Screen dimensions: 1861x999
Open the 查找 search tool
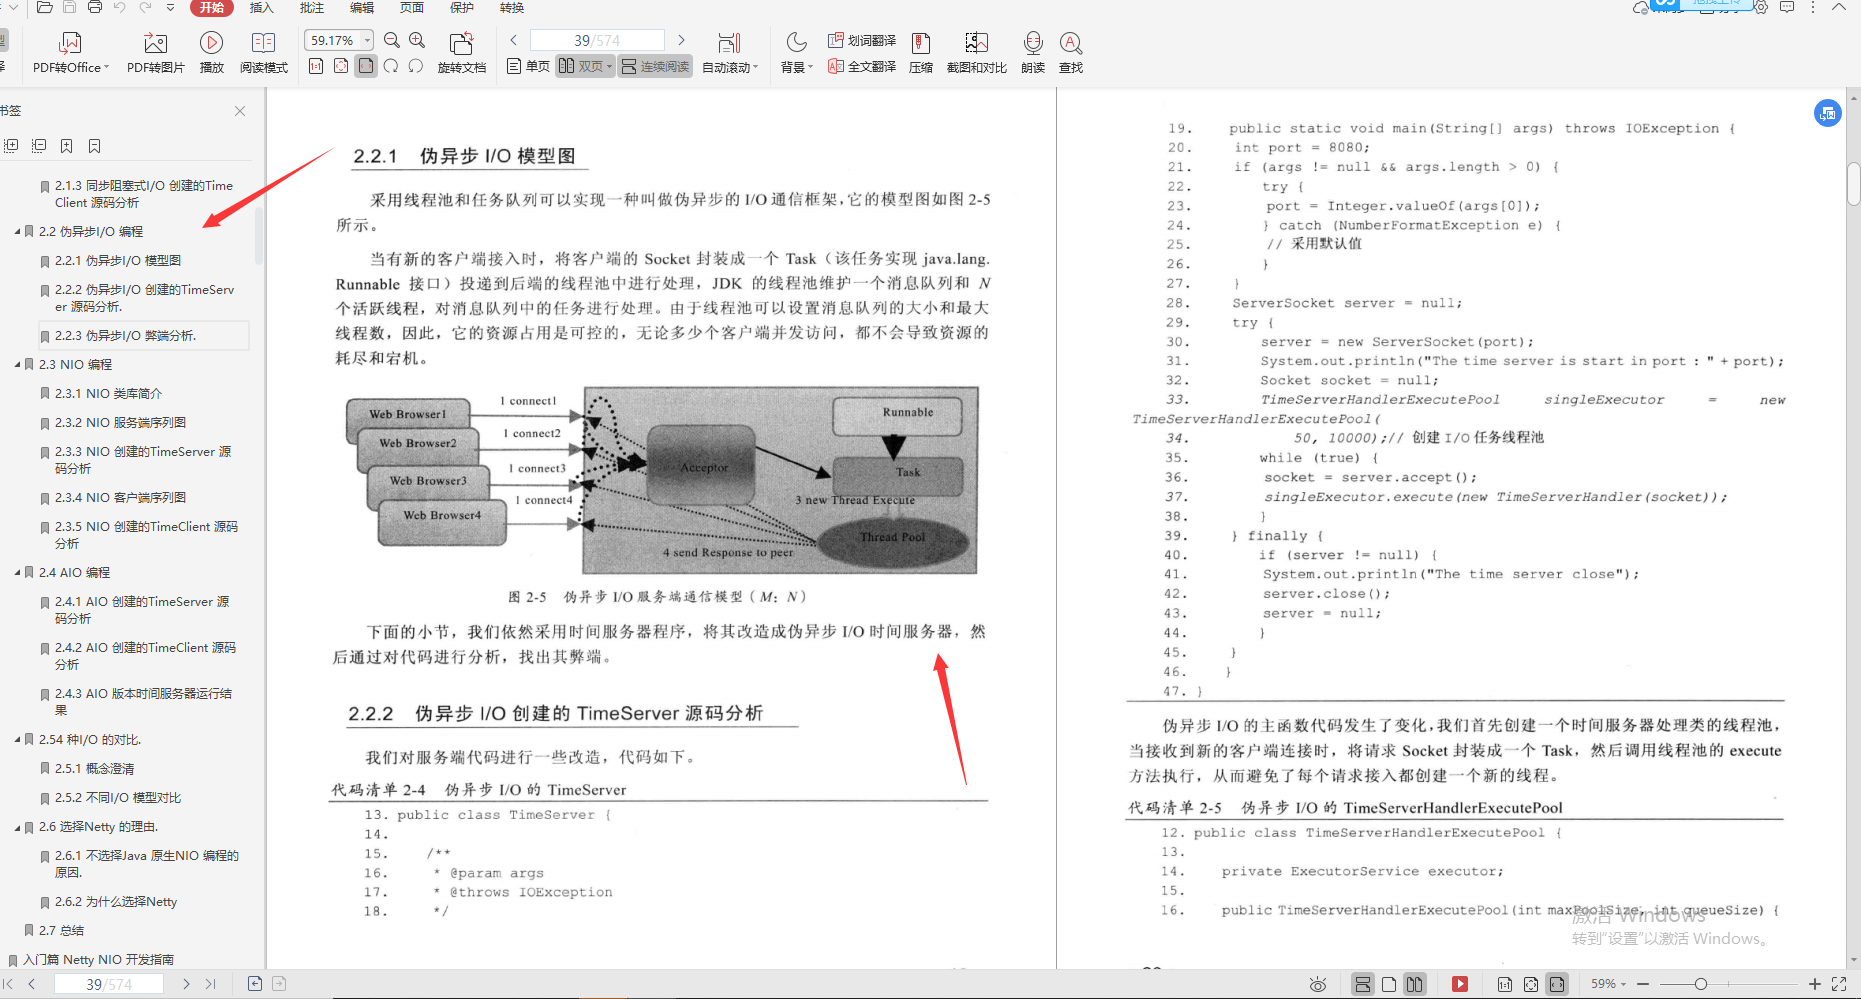click(x=1071, y=52)
